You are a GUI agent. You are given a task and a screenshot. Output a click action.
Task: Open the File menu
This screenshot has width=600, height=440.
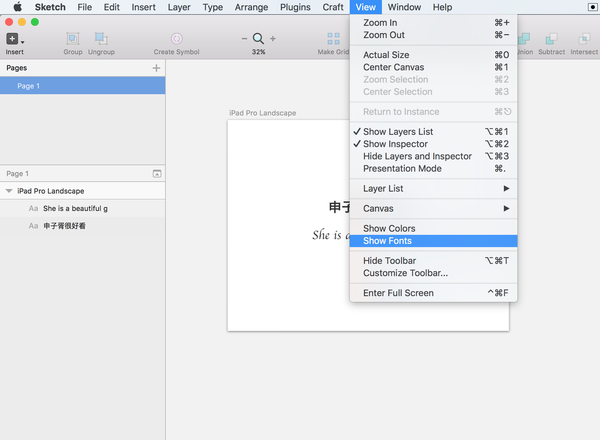pyautogui.click(x=85, y=7)
